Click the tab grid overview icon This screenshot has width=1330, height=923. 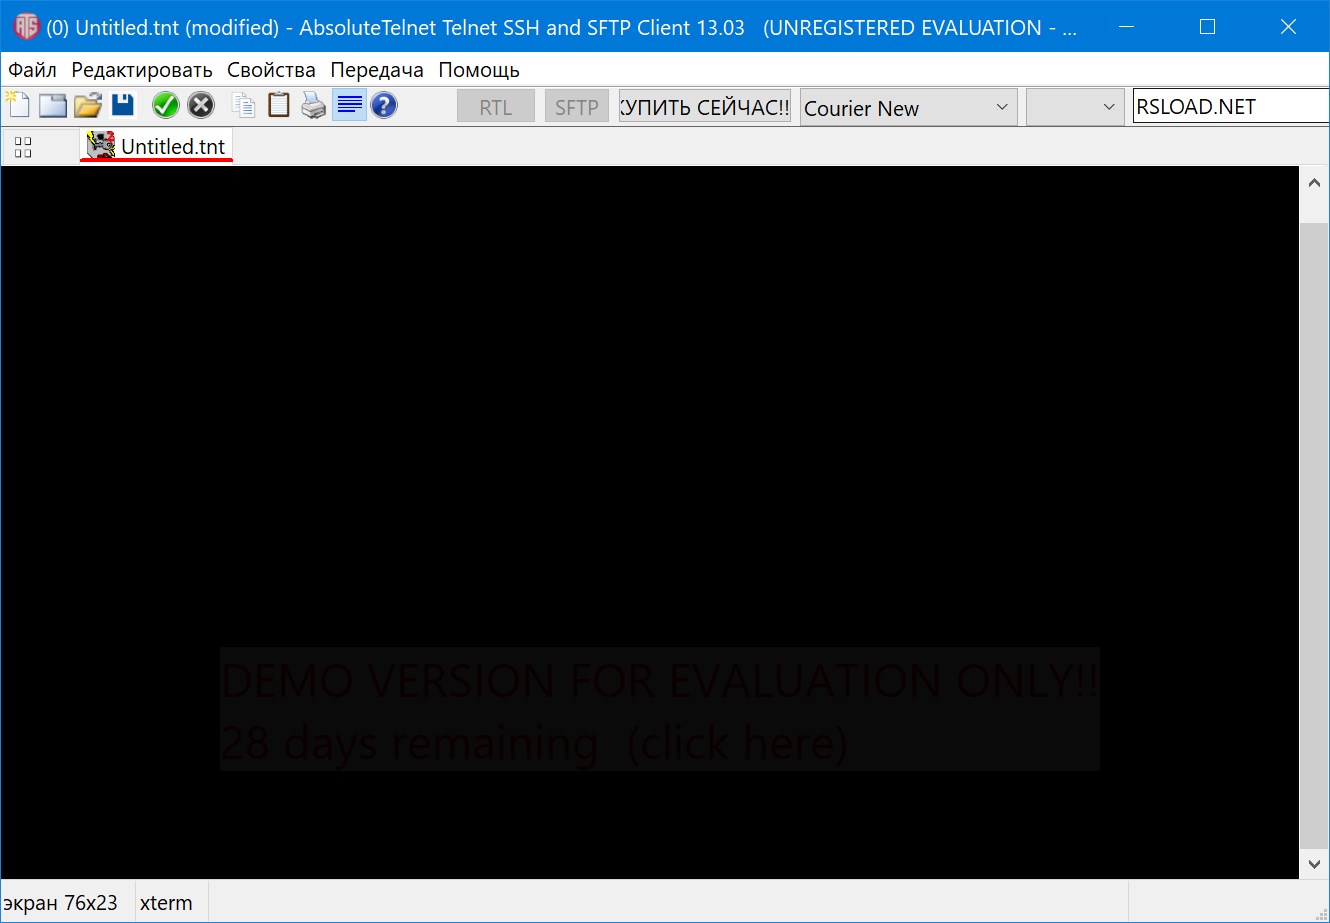click(23, 147)
